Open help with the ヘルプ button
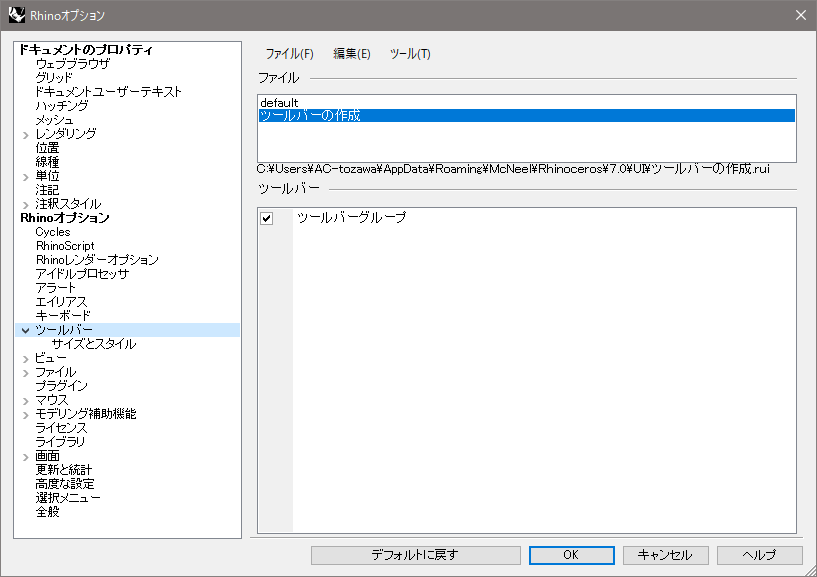 759,555
